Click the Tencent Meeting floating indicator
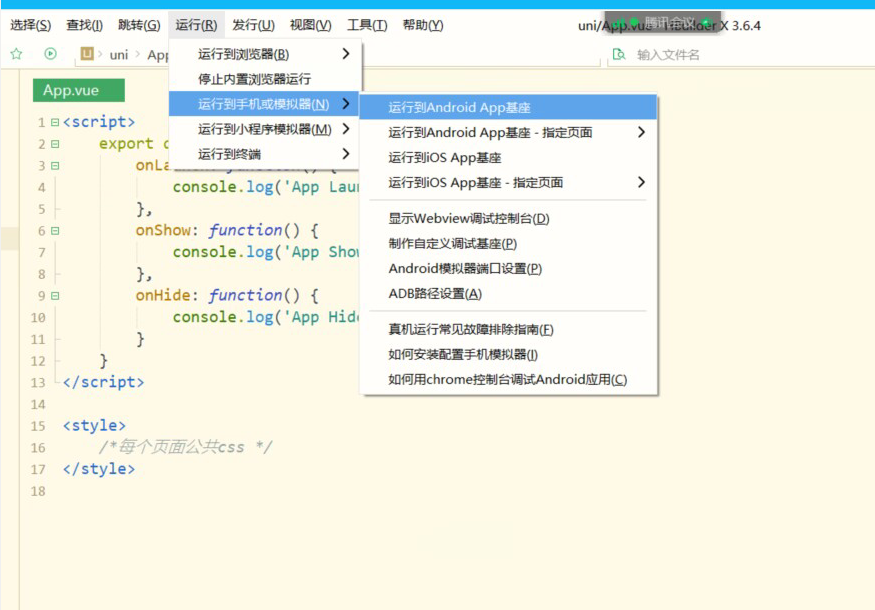Image resolution: width=875 pixels, height=610 pixels. pos(662,22)
